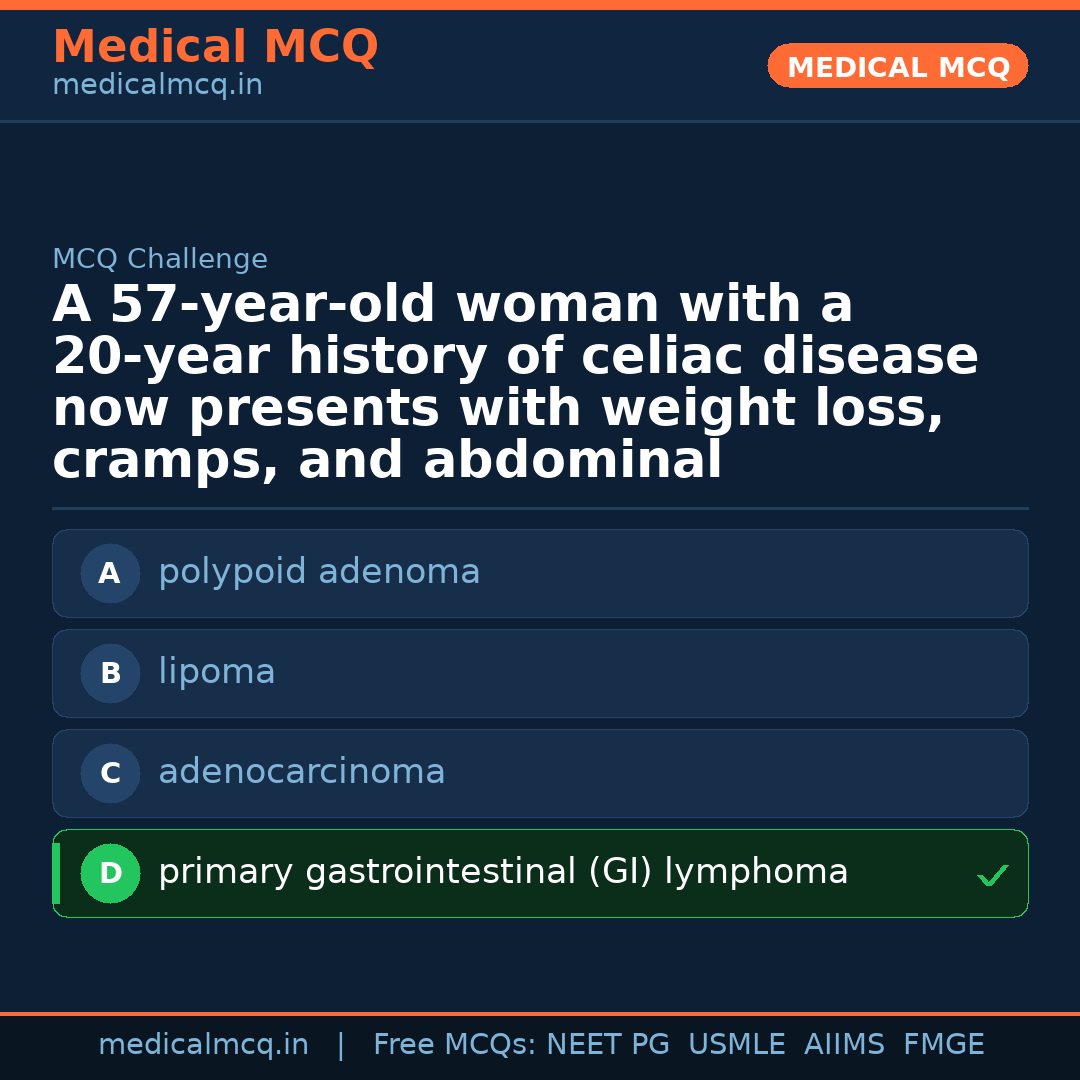Choose the "adenocarcinoma" answer text

pyautogui.click(x=302, y=772)
